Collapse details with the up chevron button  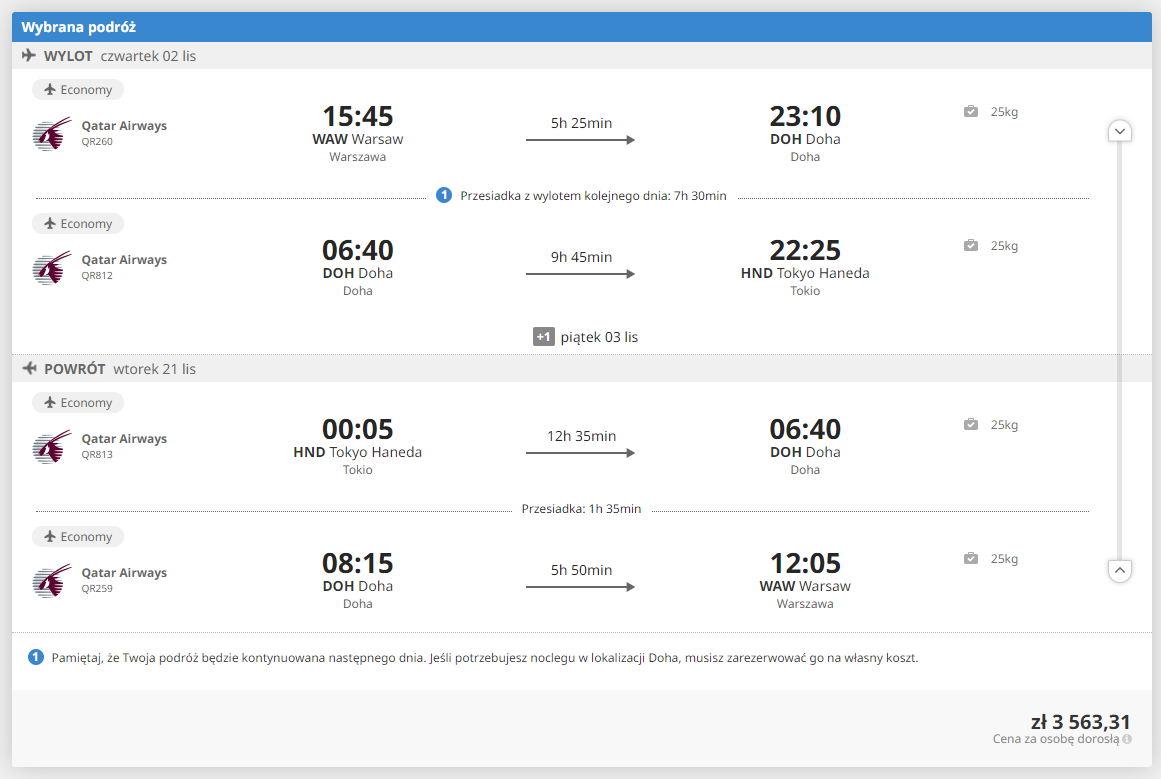1120,570
